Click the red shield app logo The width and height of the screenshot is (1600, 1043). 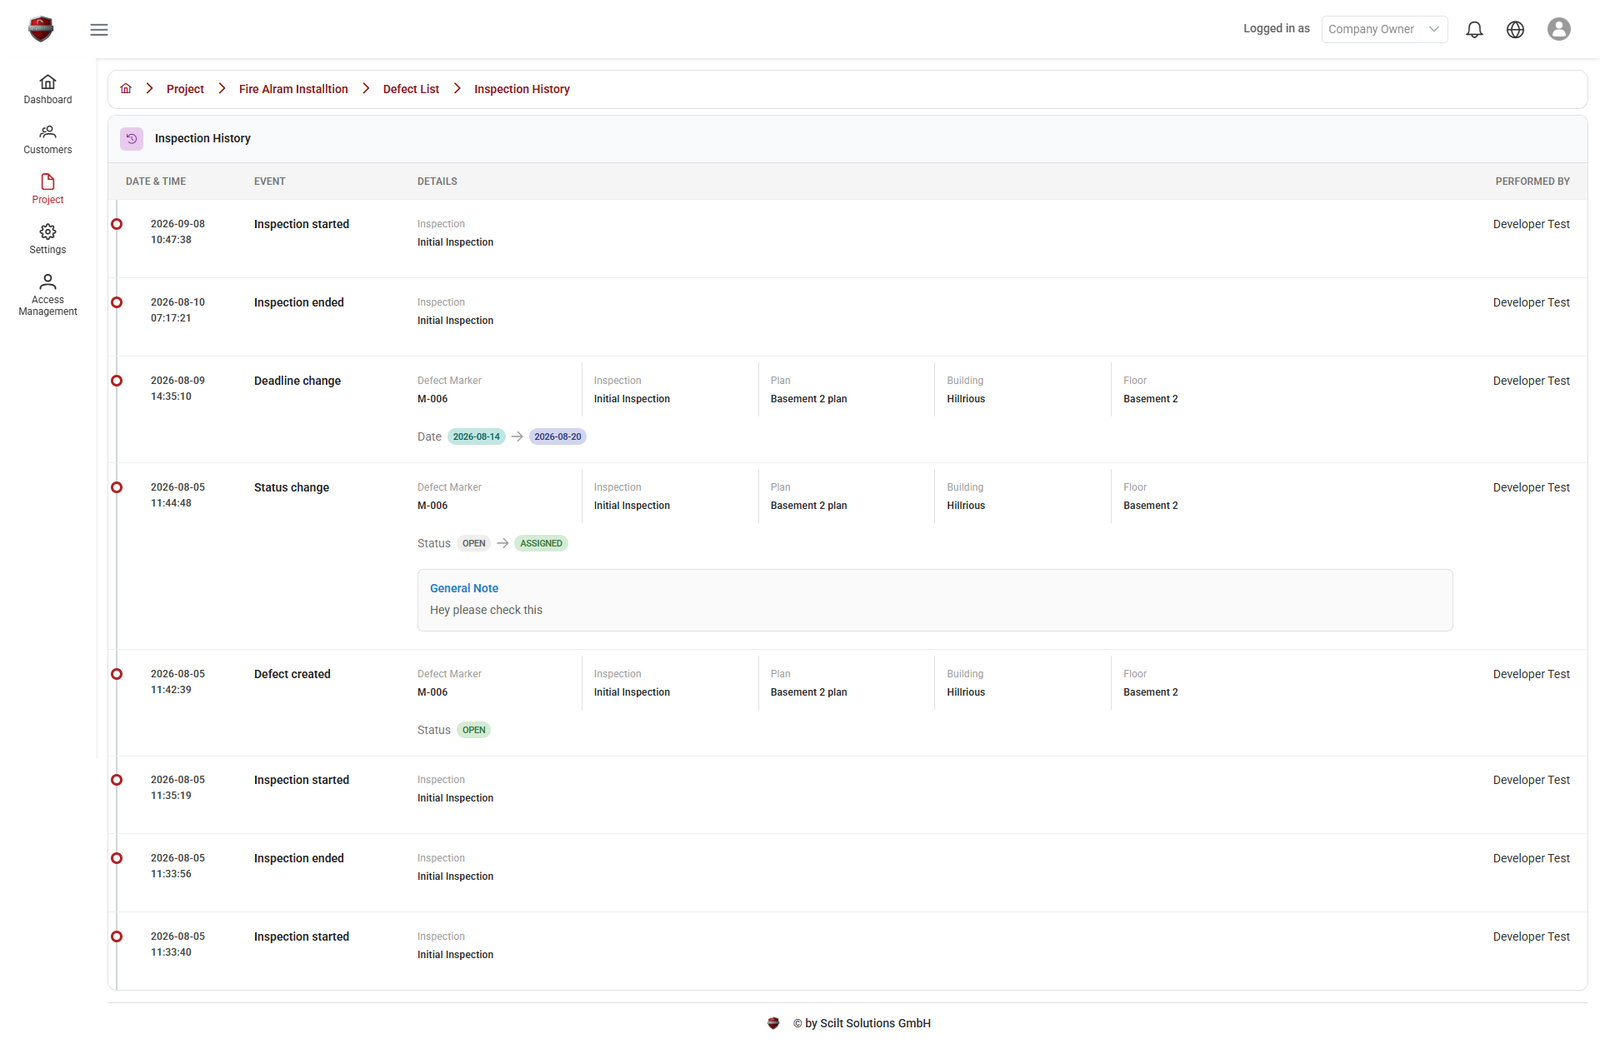pyautogui.click(x=41, y=29)
